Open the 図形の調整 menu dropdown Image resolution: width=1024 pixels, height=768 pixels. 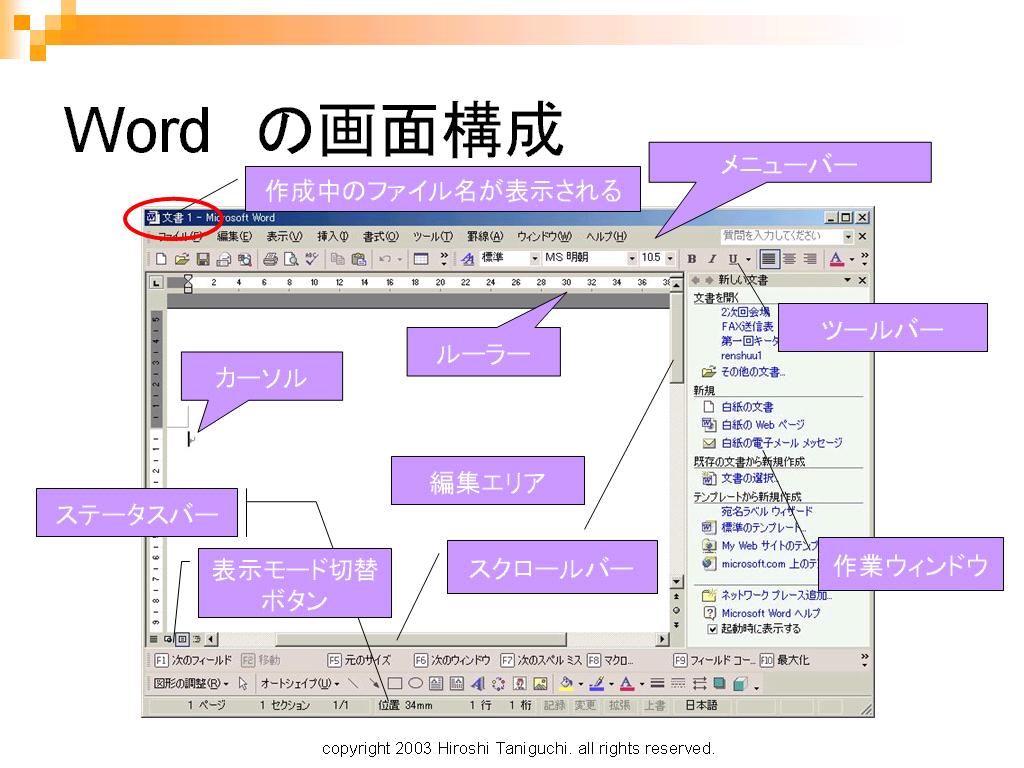[191, 683]
